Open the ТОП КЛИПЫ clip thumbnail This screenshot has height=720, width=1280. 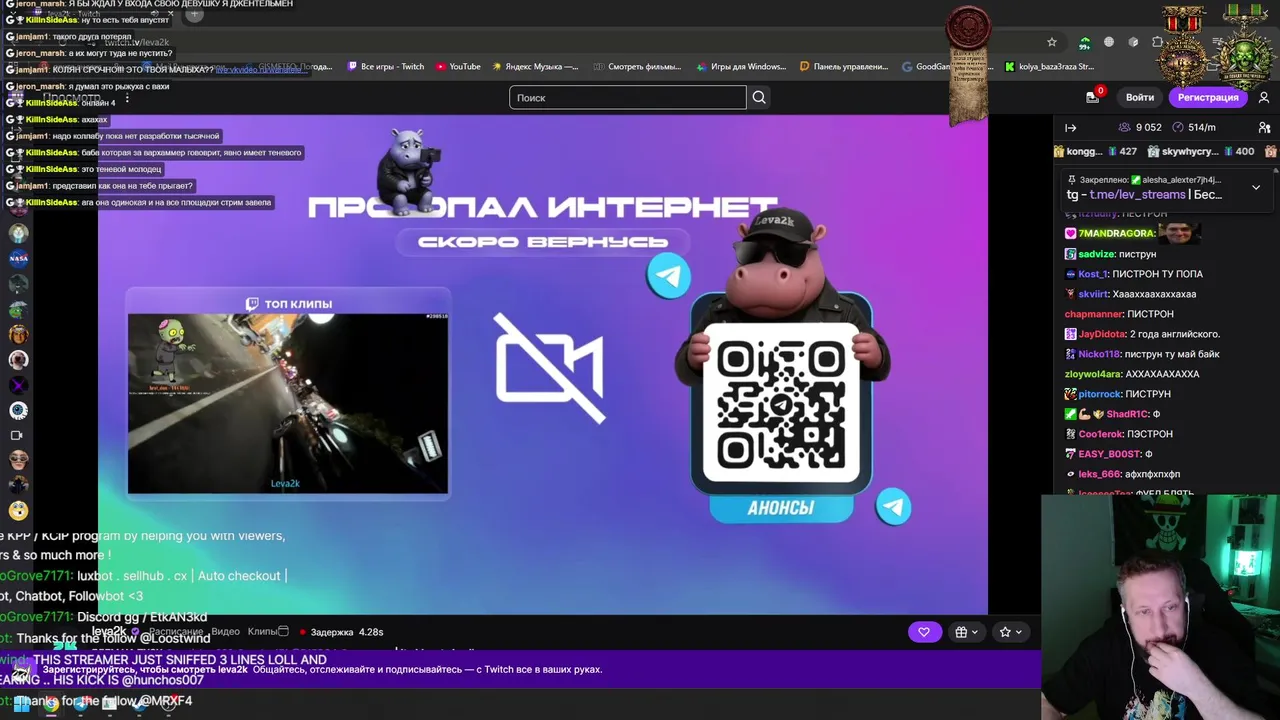[288, 404]
